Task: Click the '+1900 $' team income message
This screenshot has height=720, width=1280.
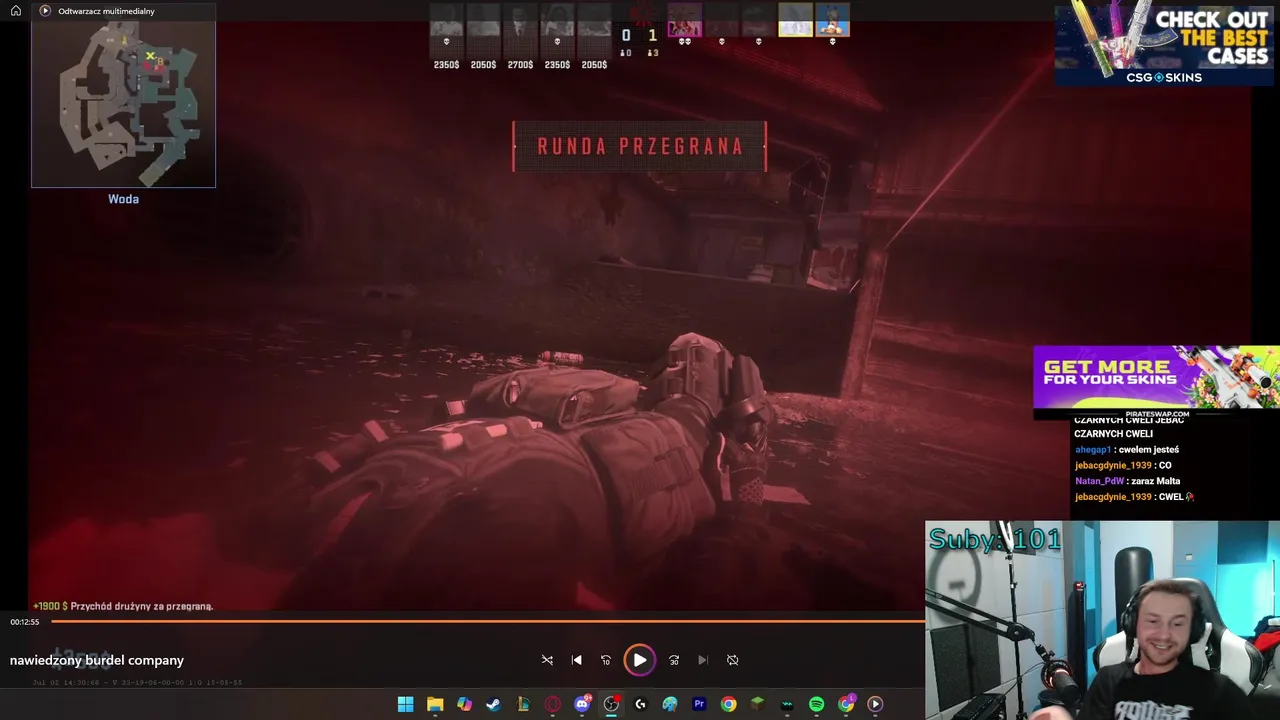Action: click(123, 606)
